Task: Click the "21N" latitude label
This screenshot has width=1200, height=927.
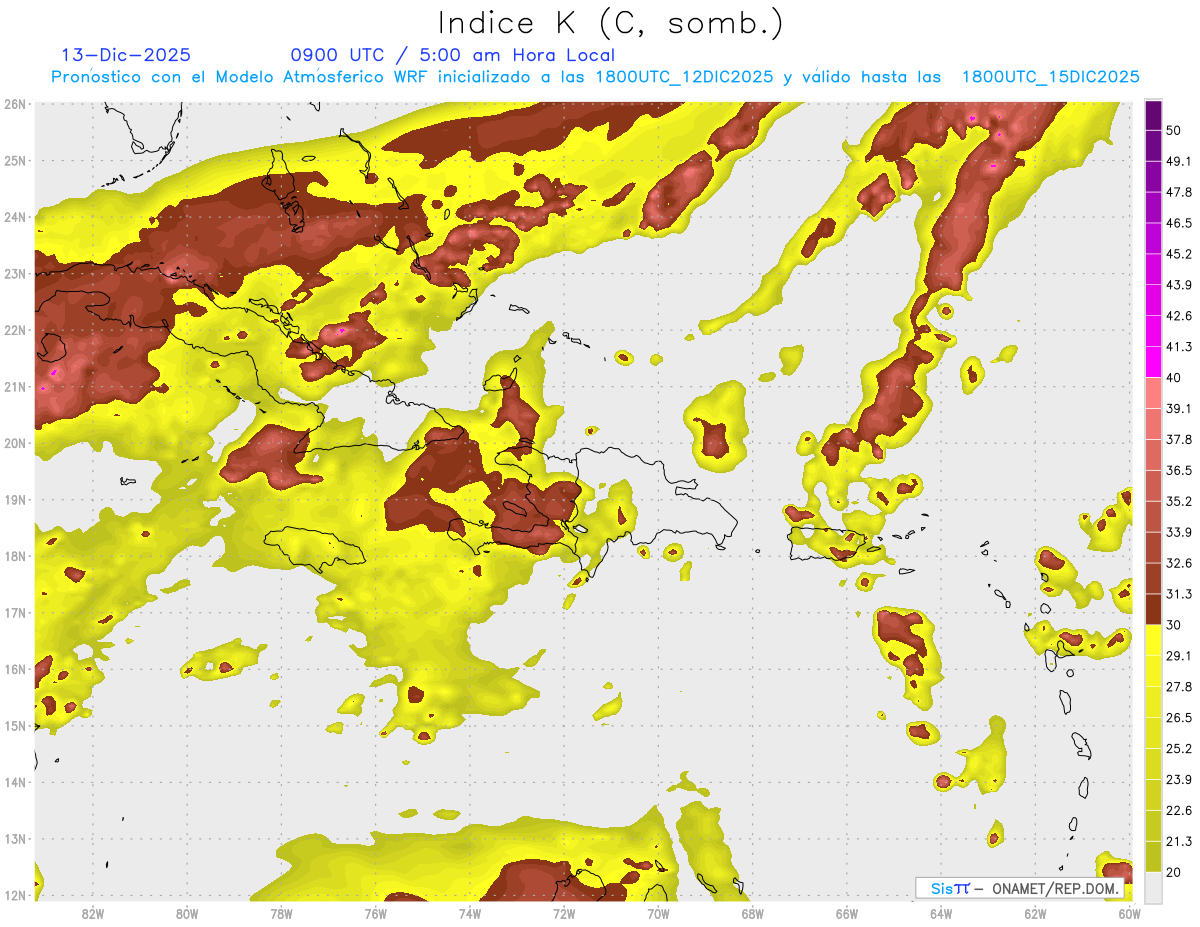Action: coord(14,386)
